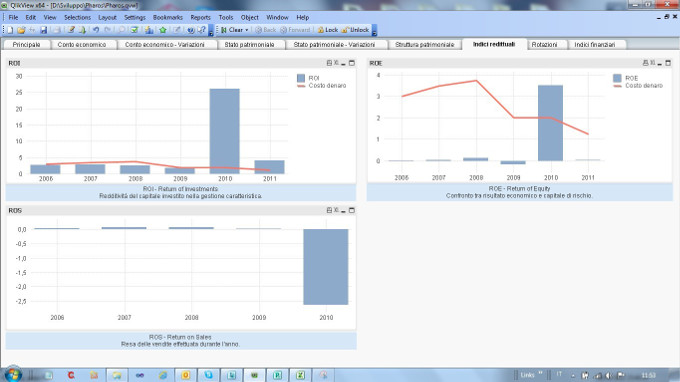This screenshot has width=680, height=382.
Task: Lock the current selections
Action: tap(327, 30)
